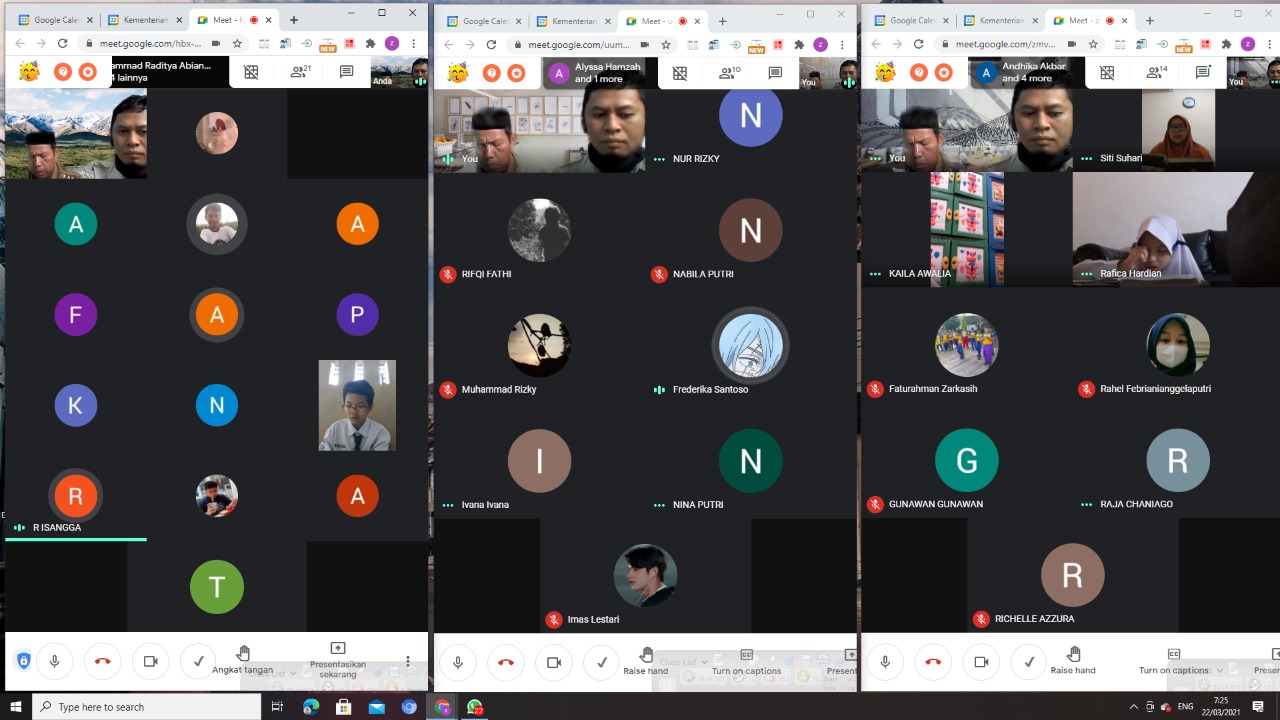Open the participants list showing 21 people
The width and height of the screenshot is (1280, 720).
pyautogui.click(x=300, y=72)
